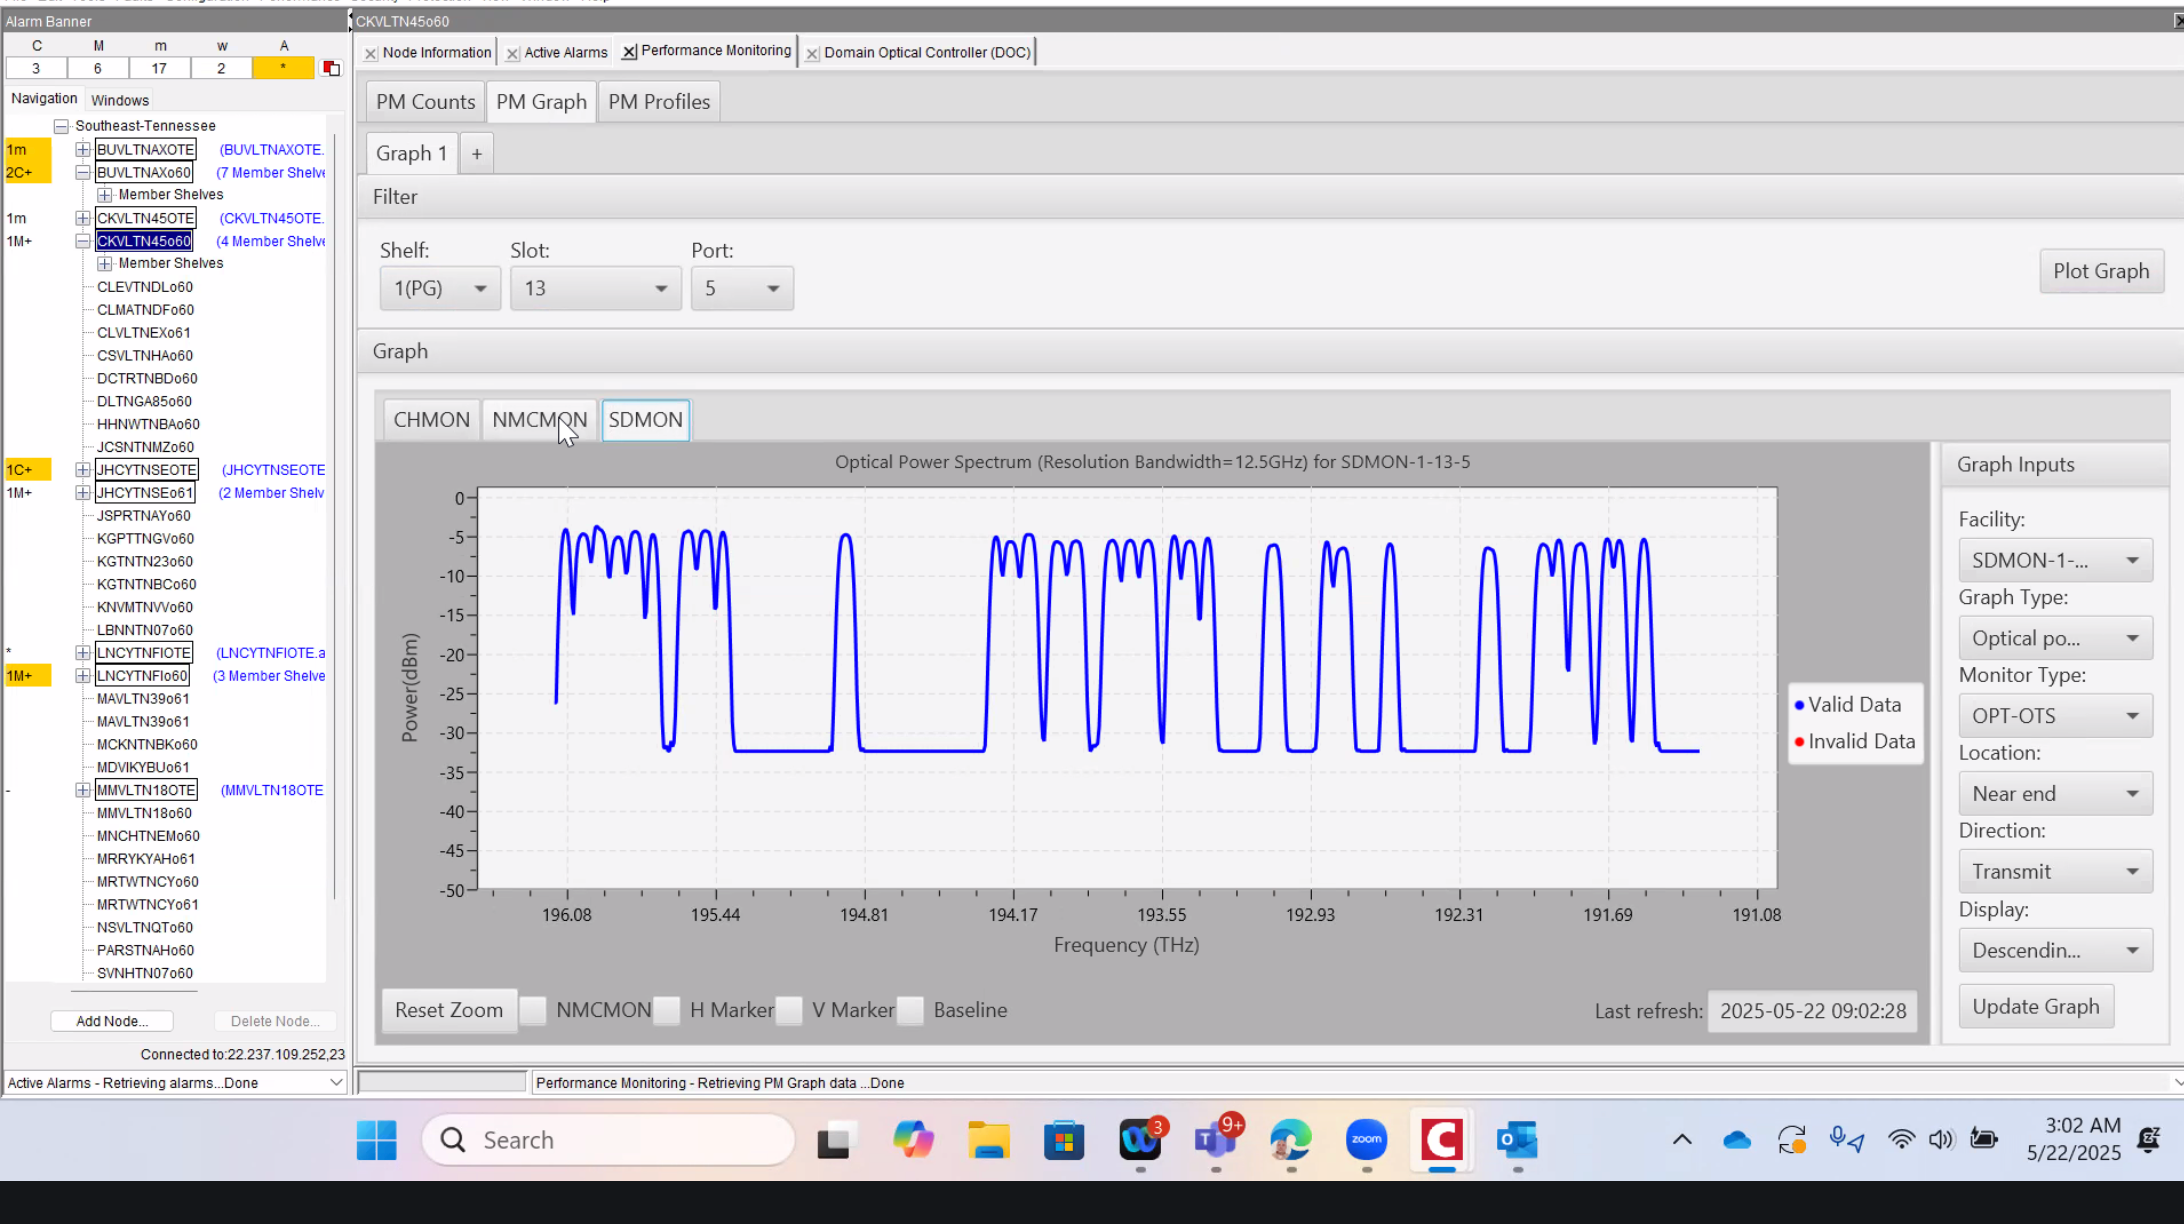Screen dimensions: 2184x1224
Task: Switch to the PM Counts tab
Action: point(425,102)
